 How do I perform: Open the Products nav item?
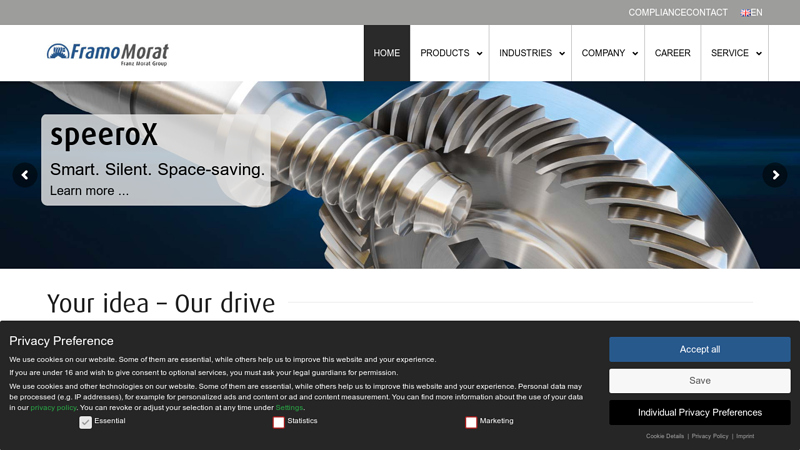tap(445, 53)
